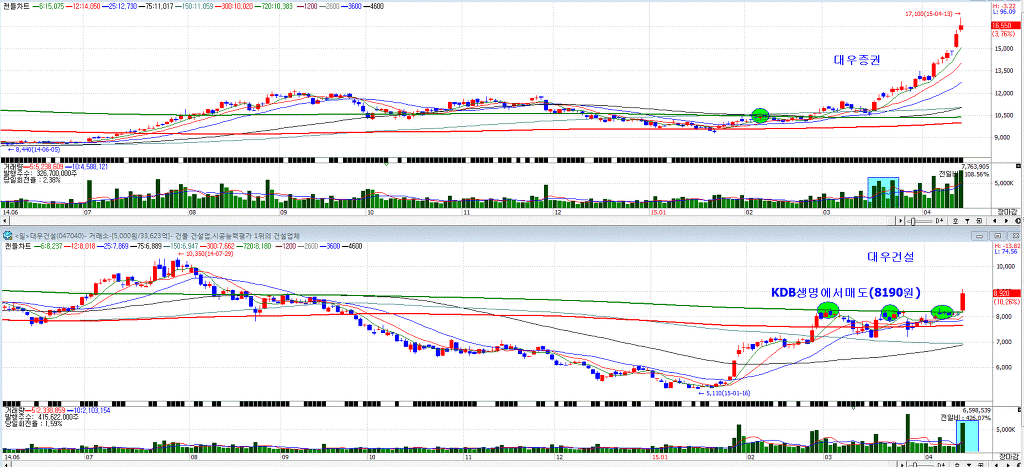Select the 12:8,018 legend in the bottom chart
This screenshot has width=1024, height=467.
[x=82, y=246]
